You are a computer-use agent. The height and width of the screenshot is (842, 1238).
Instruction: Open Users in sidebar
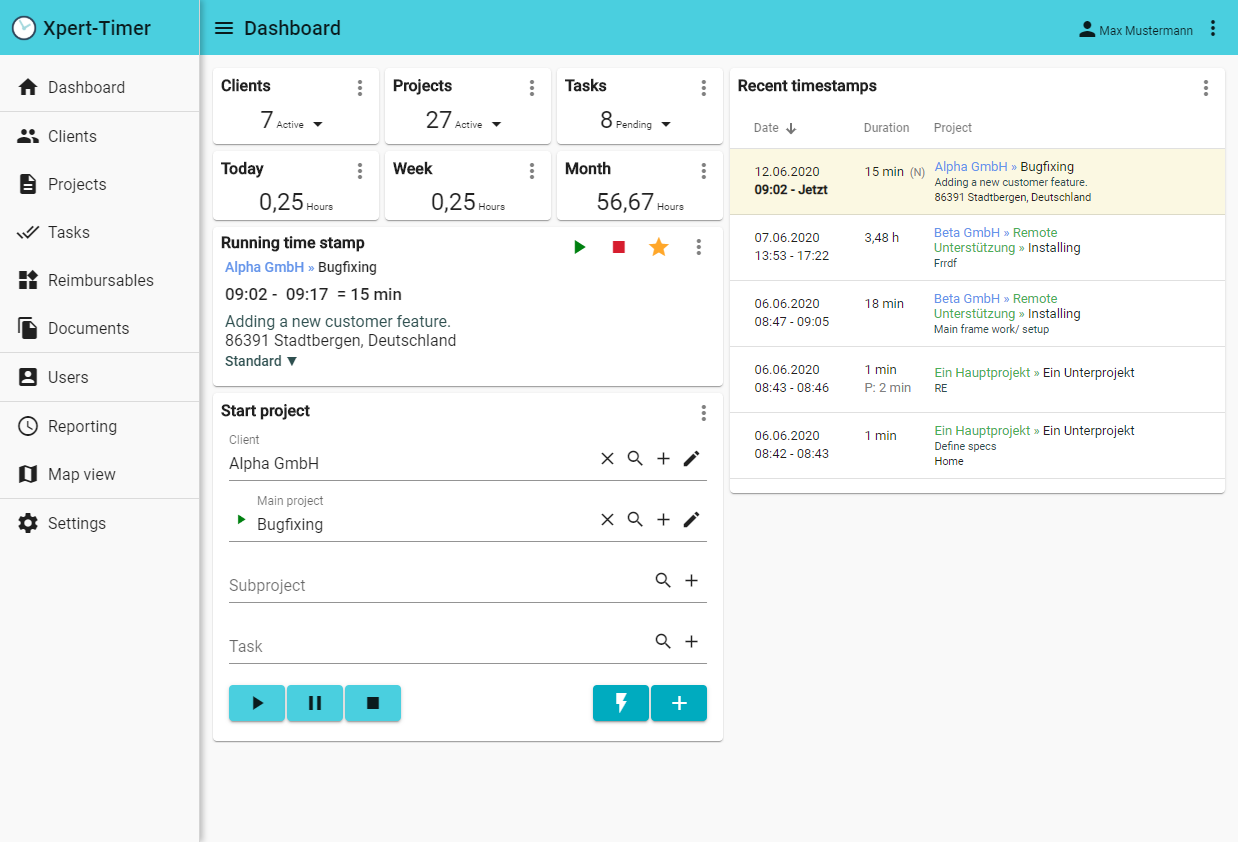pos(100,377)
